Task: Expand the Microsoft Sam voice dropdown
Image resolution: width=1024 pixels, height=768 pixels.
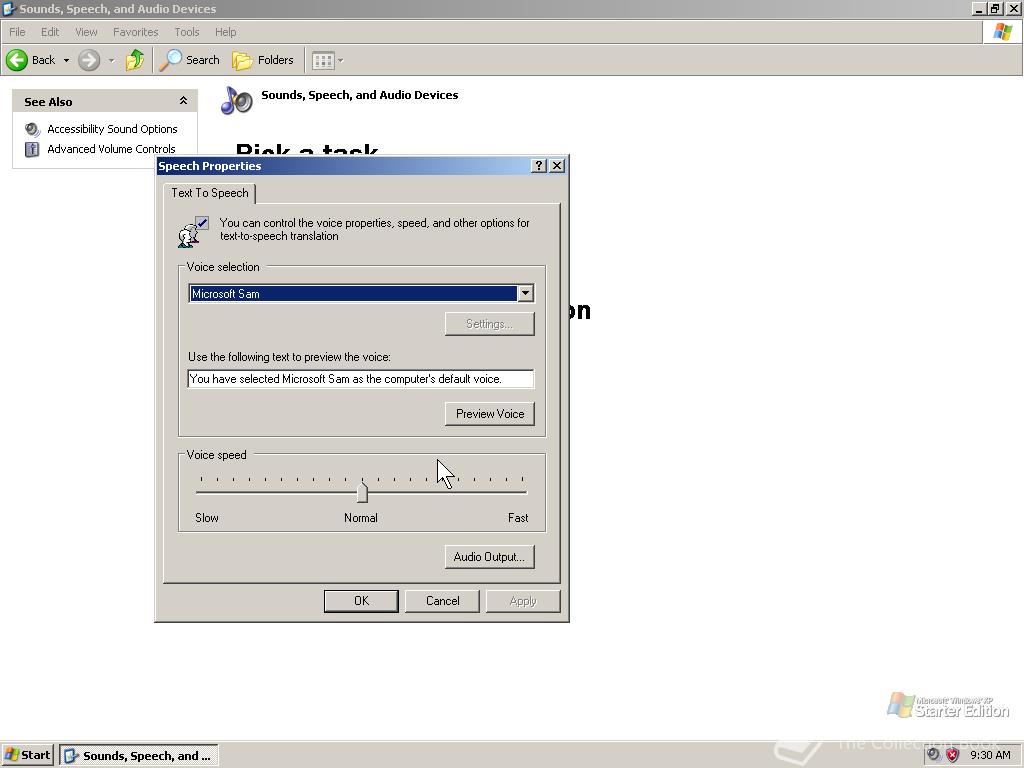Action: tap(526, 294)
